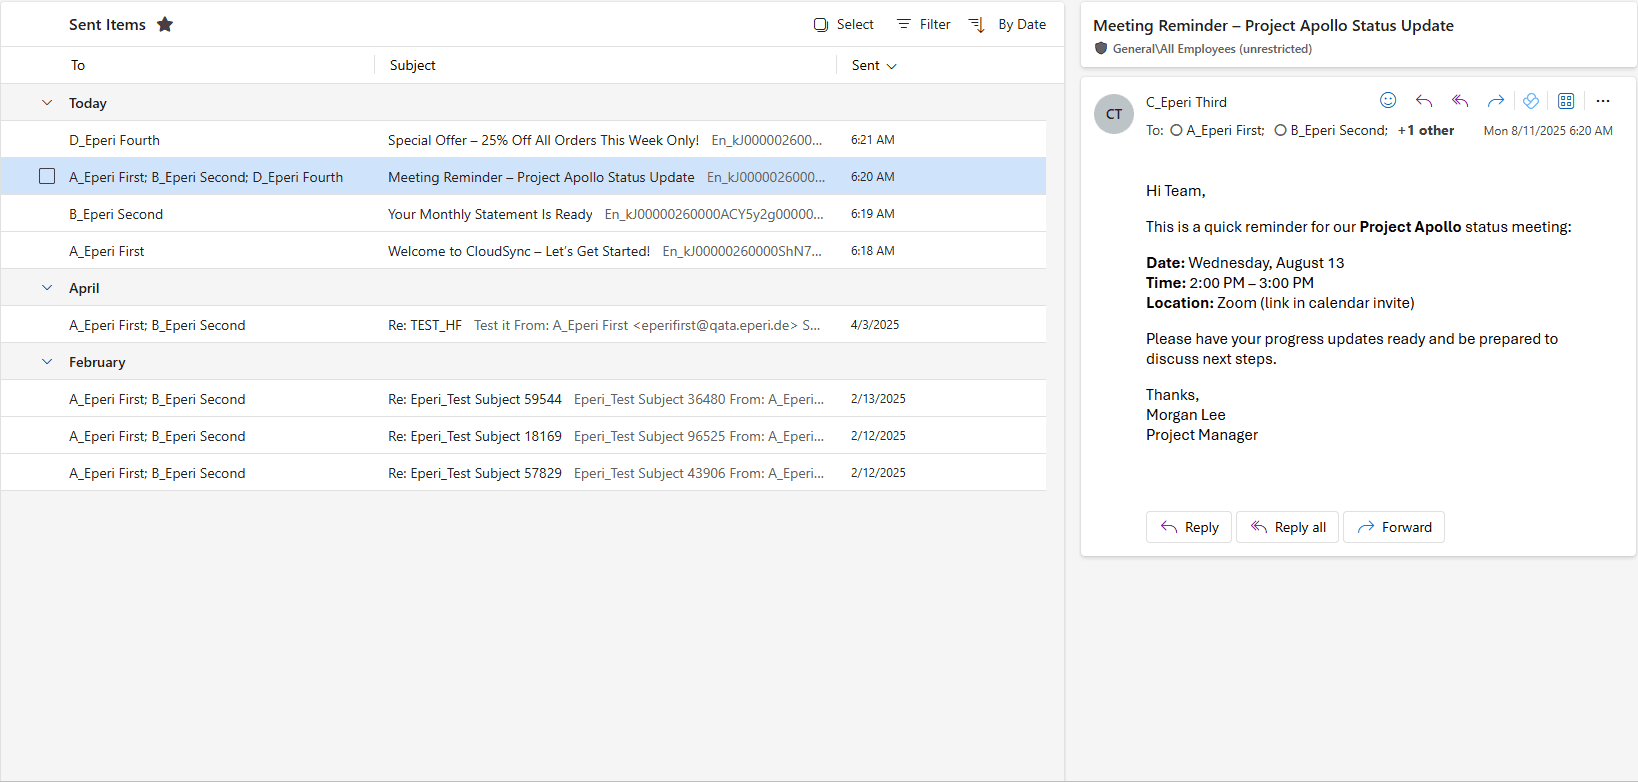Click the blue tag icon in message header

1531,100
